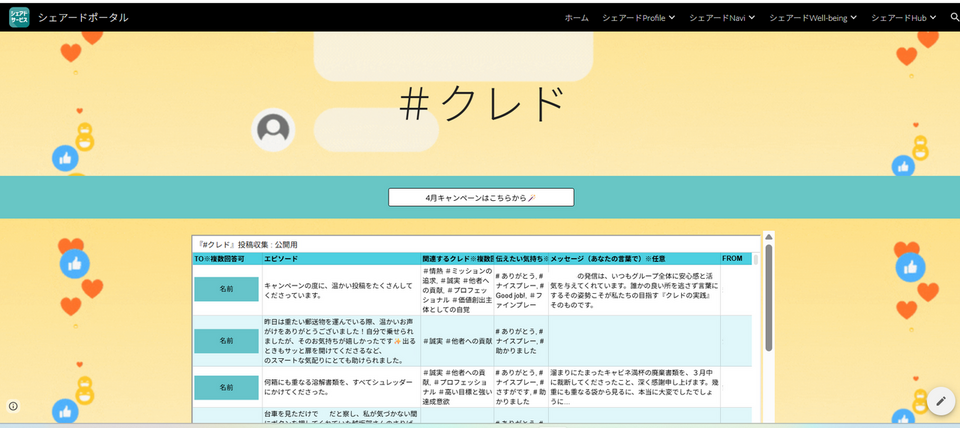This screenshot has height=428, width=960.
Task: Expand the シェアードHub menu
Action: coord(904,18)
